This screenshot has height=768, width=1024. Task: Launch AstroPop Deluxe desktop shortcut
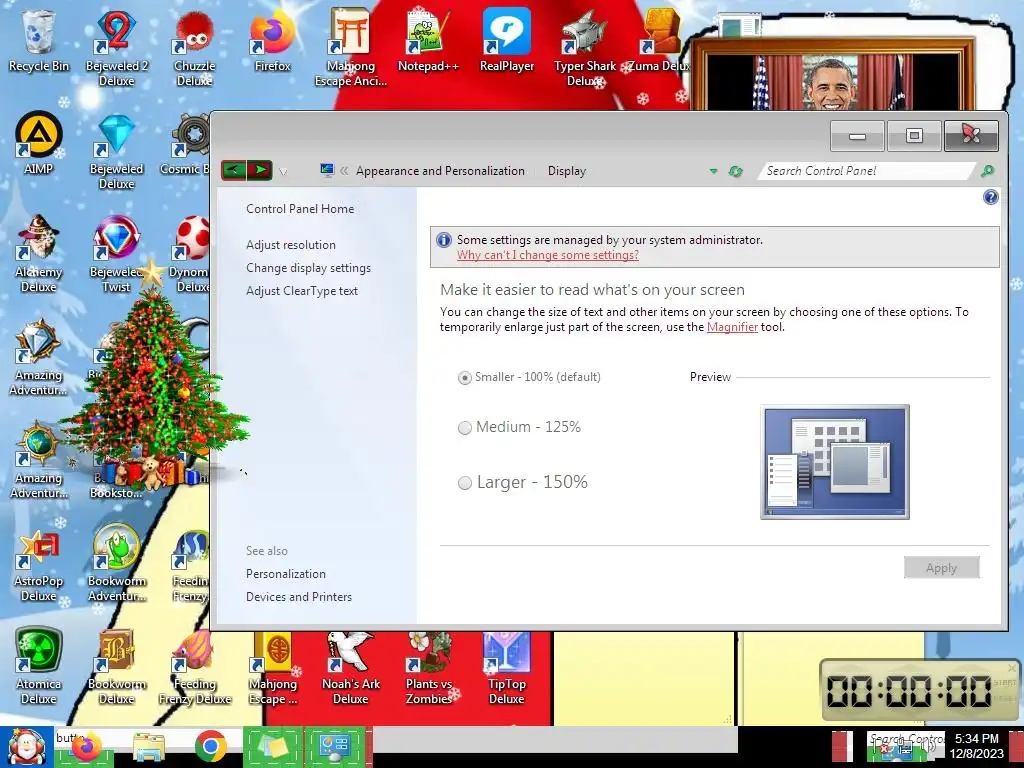click(x=39, y=564)
